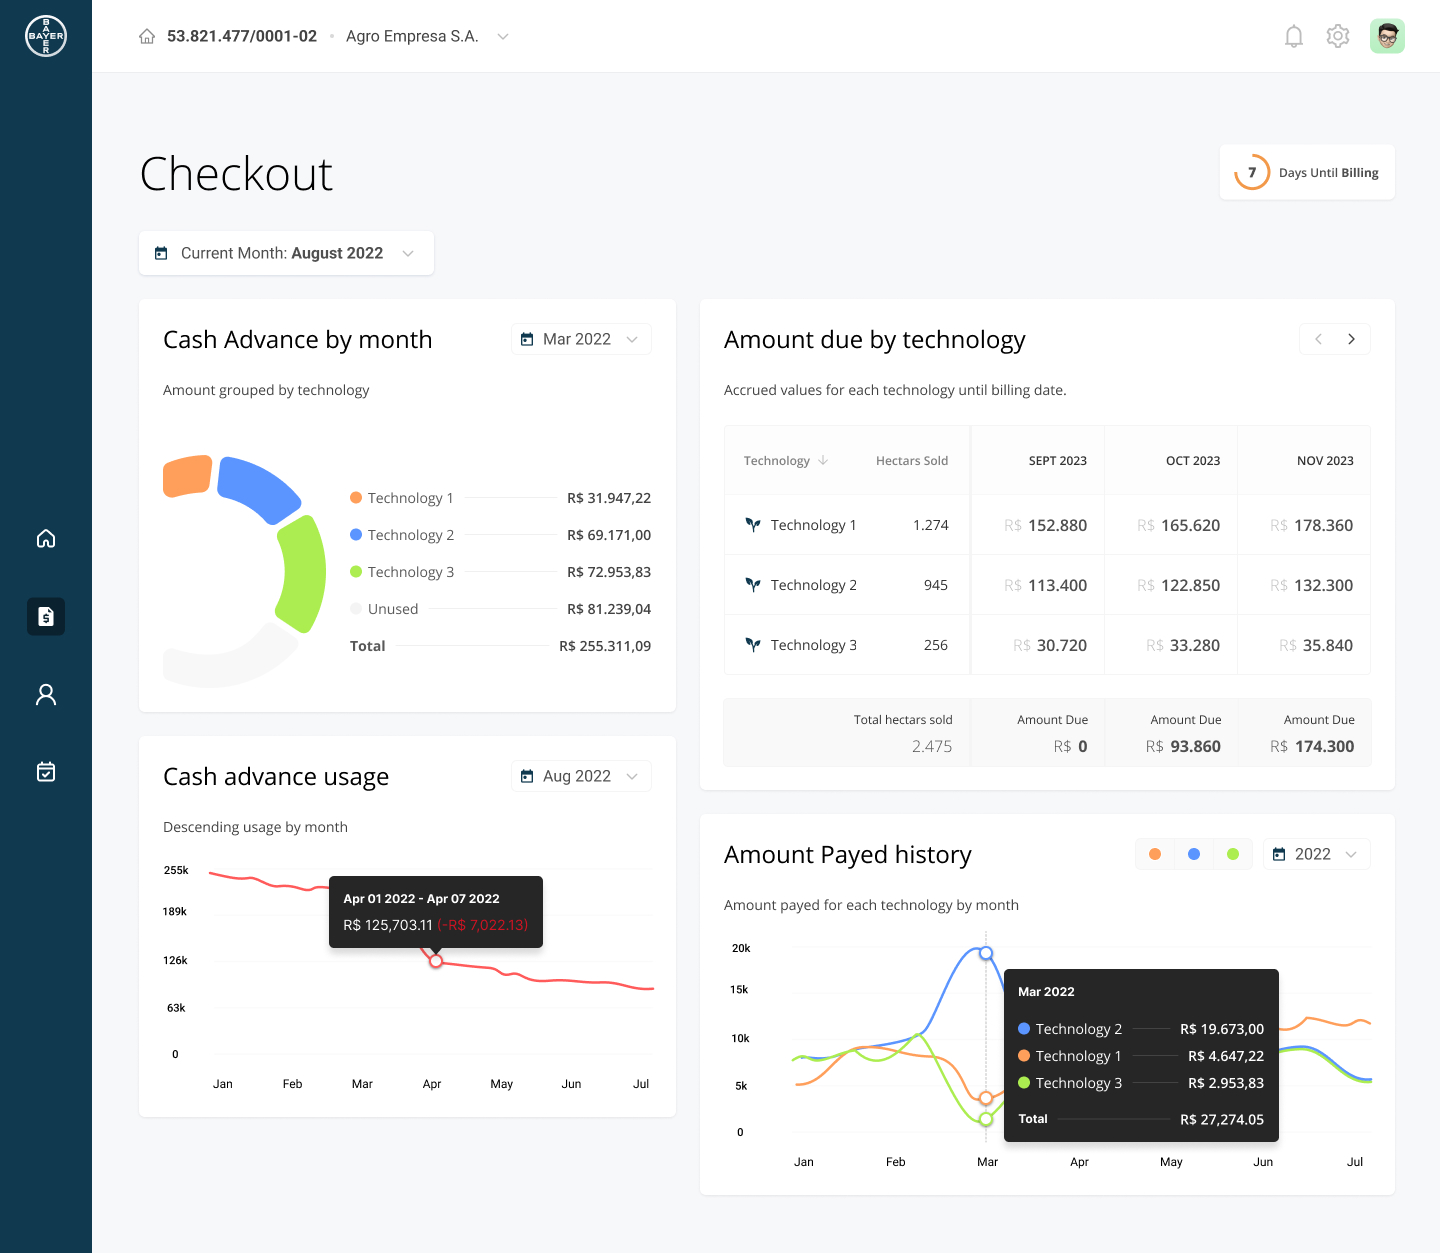Click the orange donut chart segment
This screenshot has width=1440, height=1253.
click(x=187, y=476)
